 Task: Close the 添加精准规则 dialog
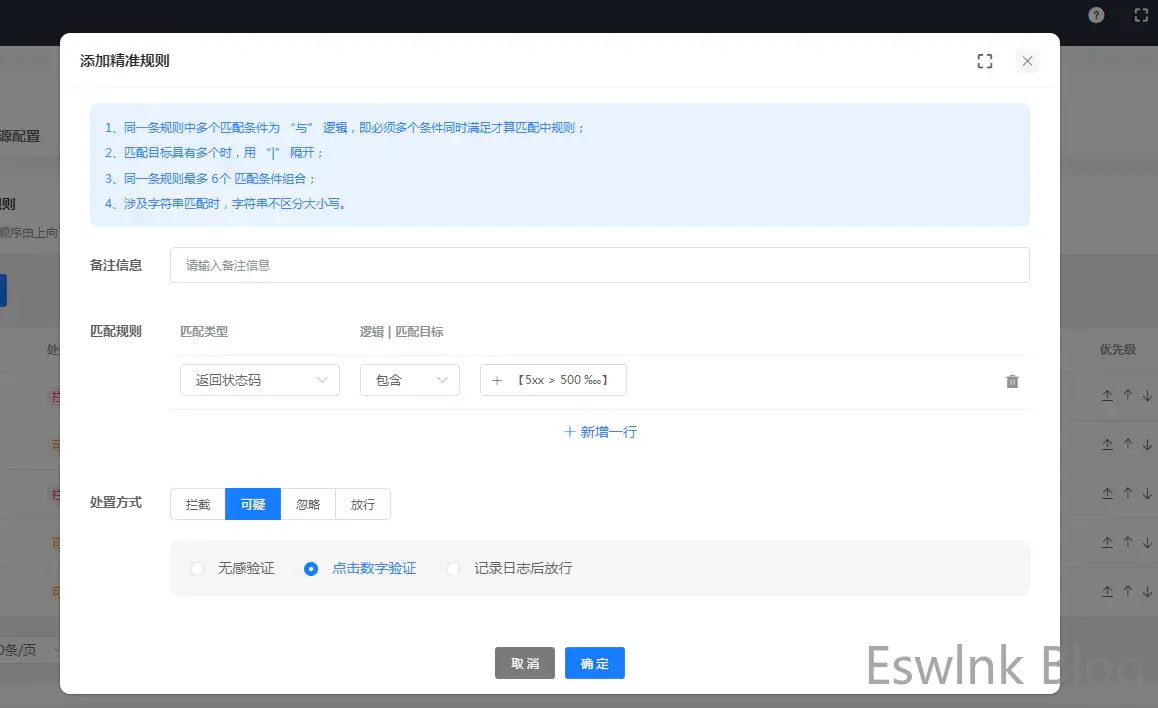tap(1027, 61)
